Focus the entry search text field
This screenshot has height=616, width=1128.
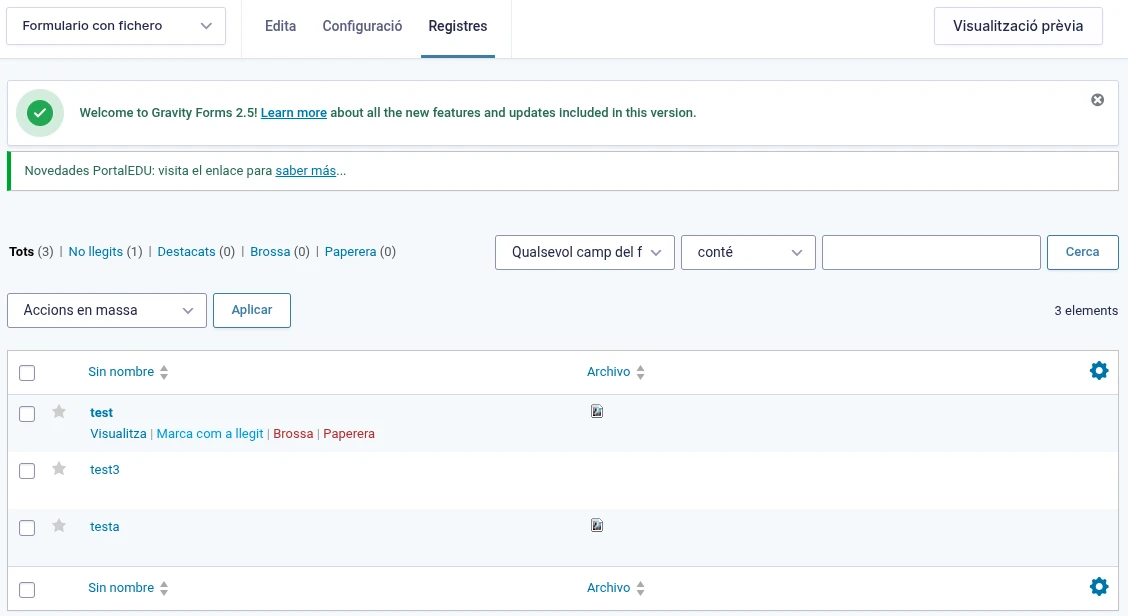pos(931,253)
